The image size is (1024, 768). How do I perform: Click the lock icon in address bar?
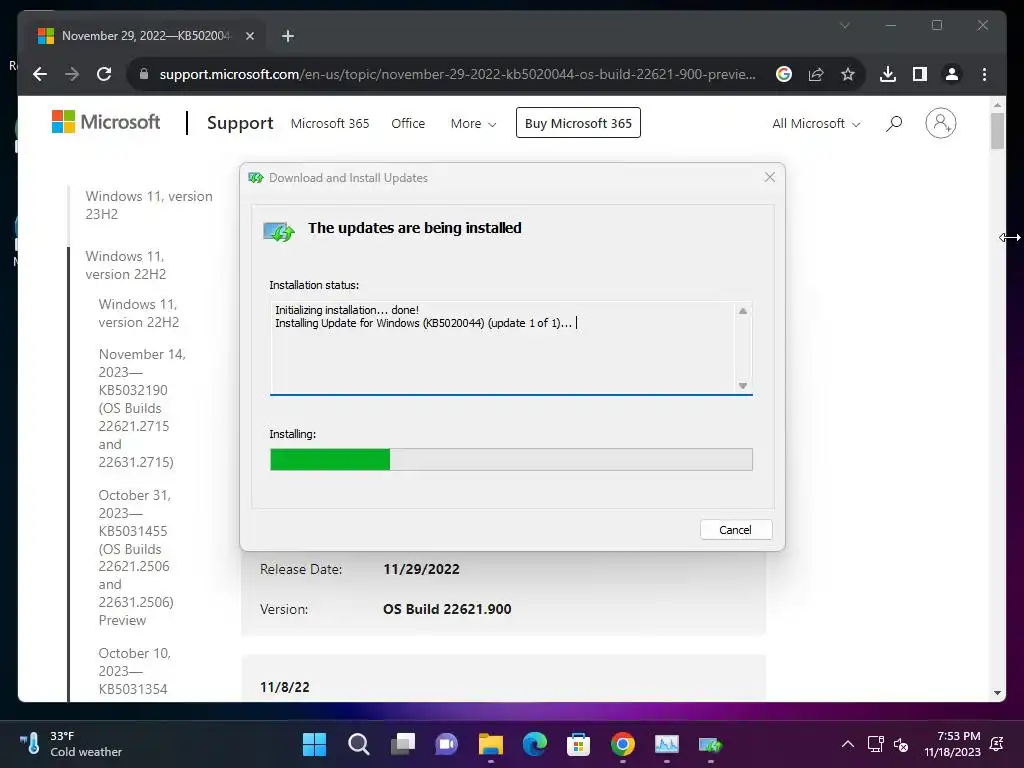(144, 74)
